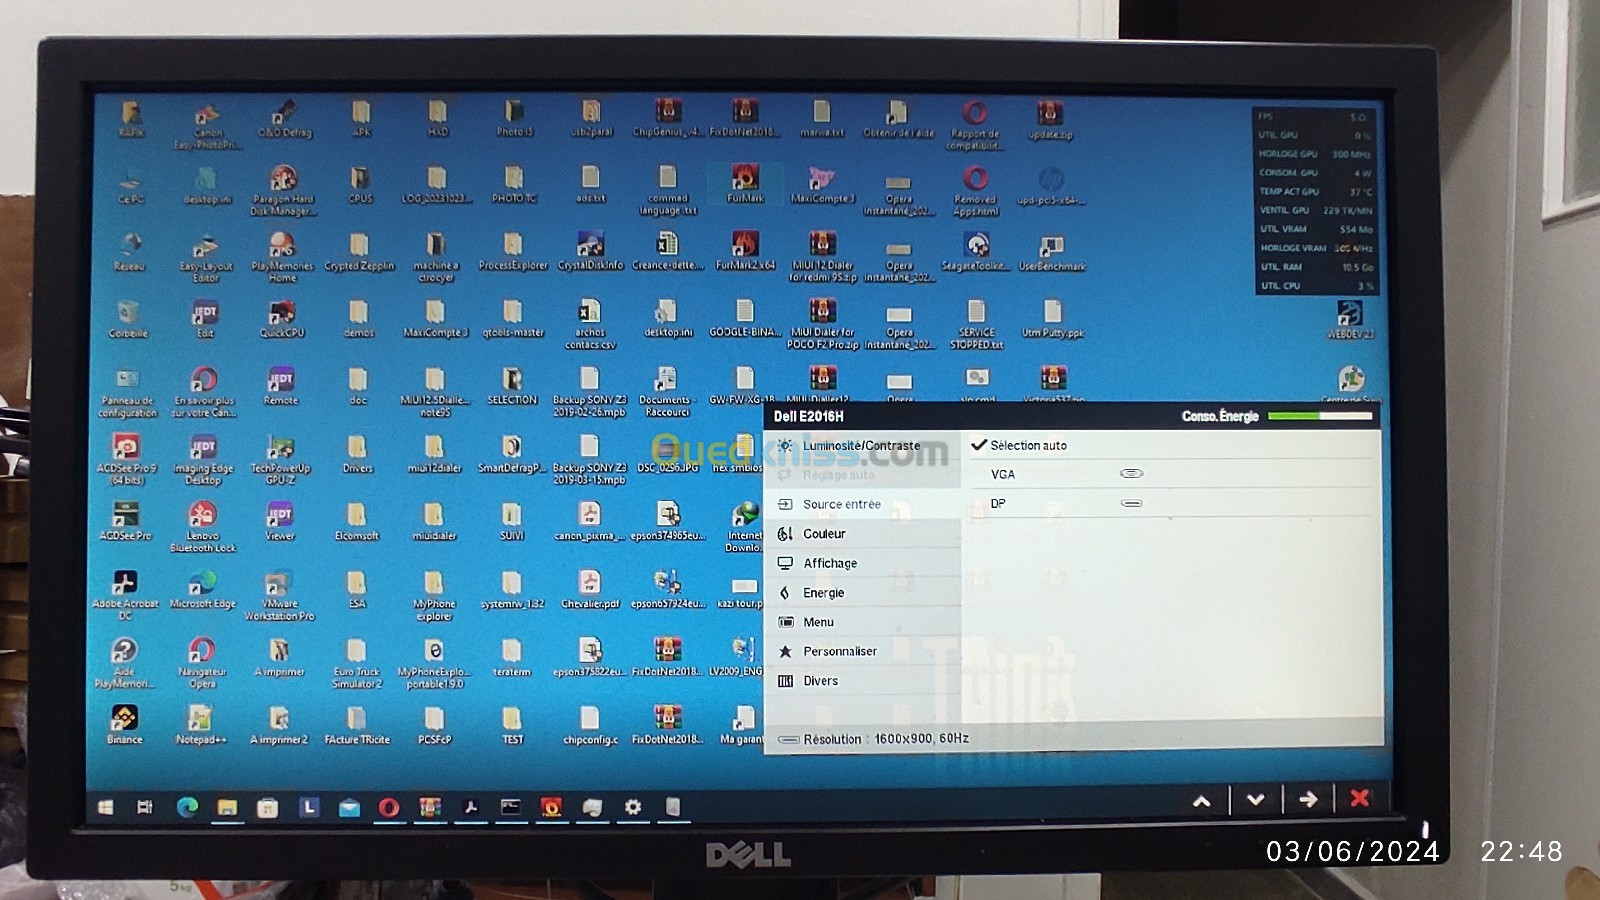Open Task View on taskbar

pyautogui.click(x=145, y=806)
